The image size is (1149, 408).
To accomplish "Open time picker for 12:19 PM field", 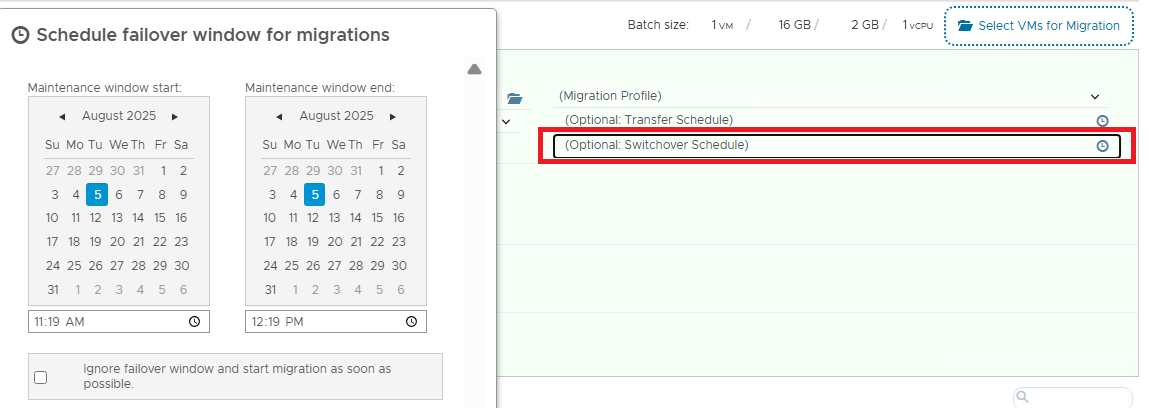I will point(411,322).
